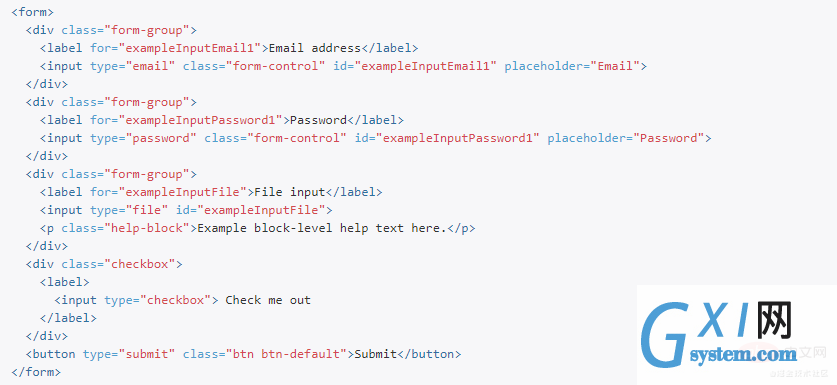Click the div class="checkbox" line
The width and height of the screenshot is (837, 385).
click(104, 264)
